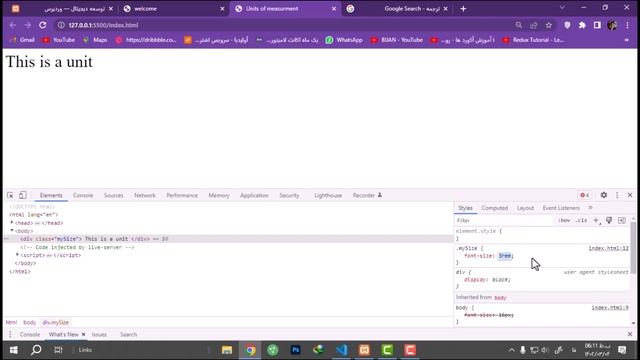Screen dimensions: 640x360
Task: Switch to the welcome browser tab
Action: pyautogui.click(x=173, y=9)
